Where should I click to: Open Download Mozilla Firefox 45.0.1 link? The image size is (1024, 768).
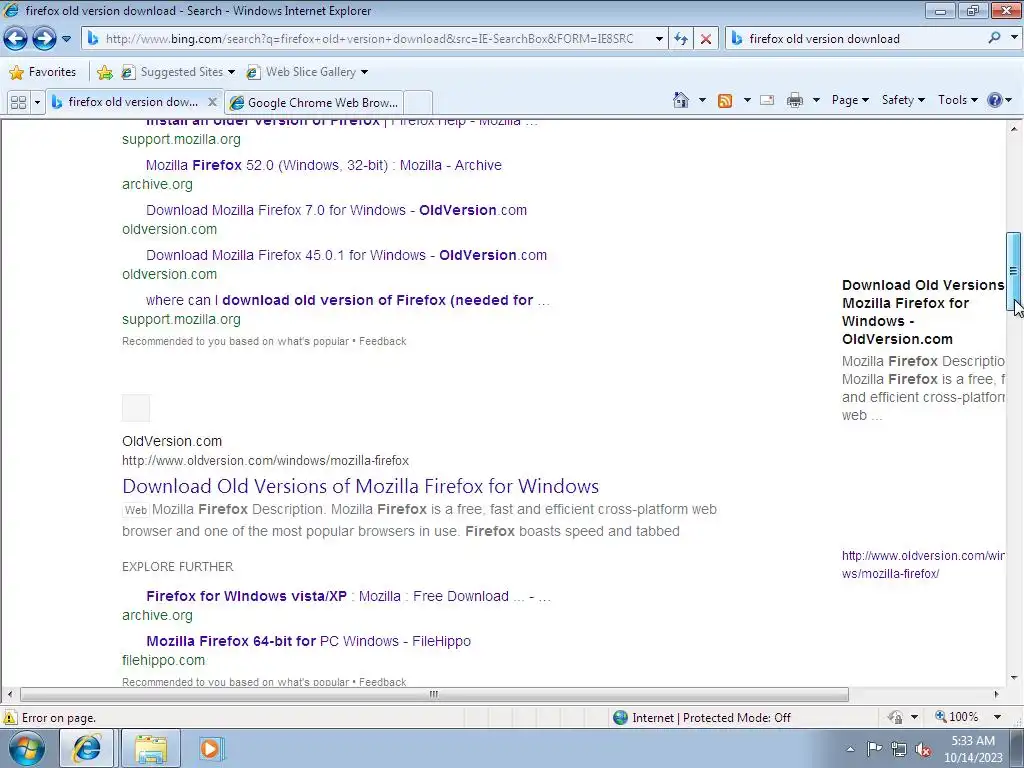coord(346,255)
